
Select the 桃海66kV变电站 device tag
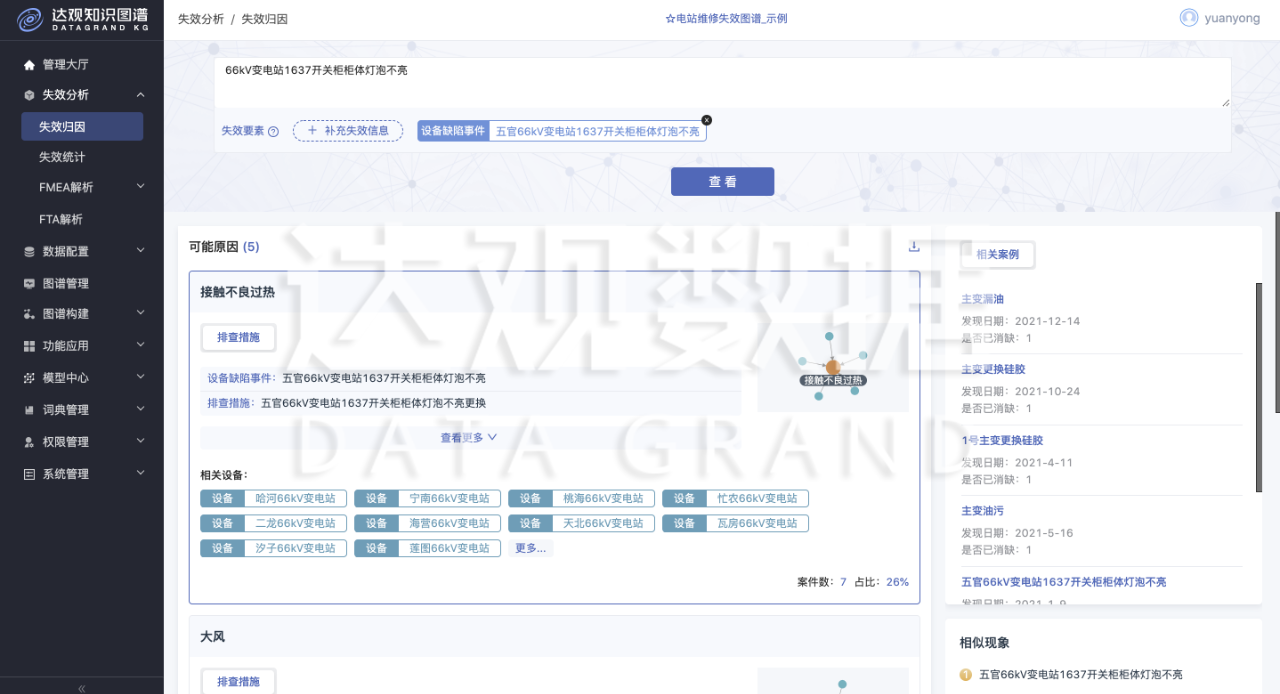point(582,498)
